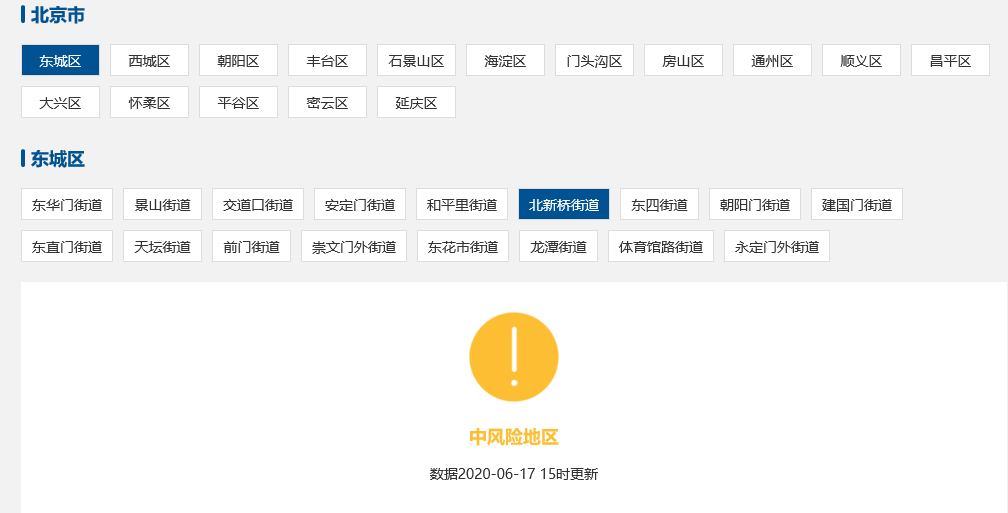Image resolution: width=1008 pixels, height=513 pixels.
Task: Click the 中风险地区 risk level text
Action: coord(514,438)
